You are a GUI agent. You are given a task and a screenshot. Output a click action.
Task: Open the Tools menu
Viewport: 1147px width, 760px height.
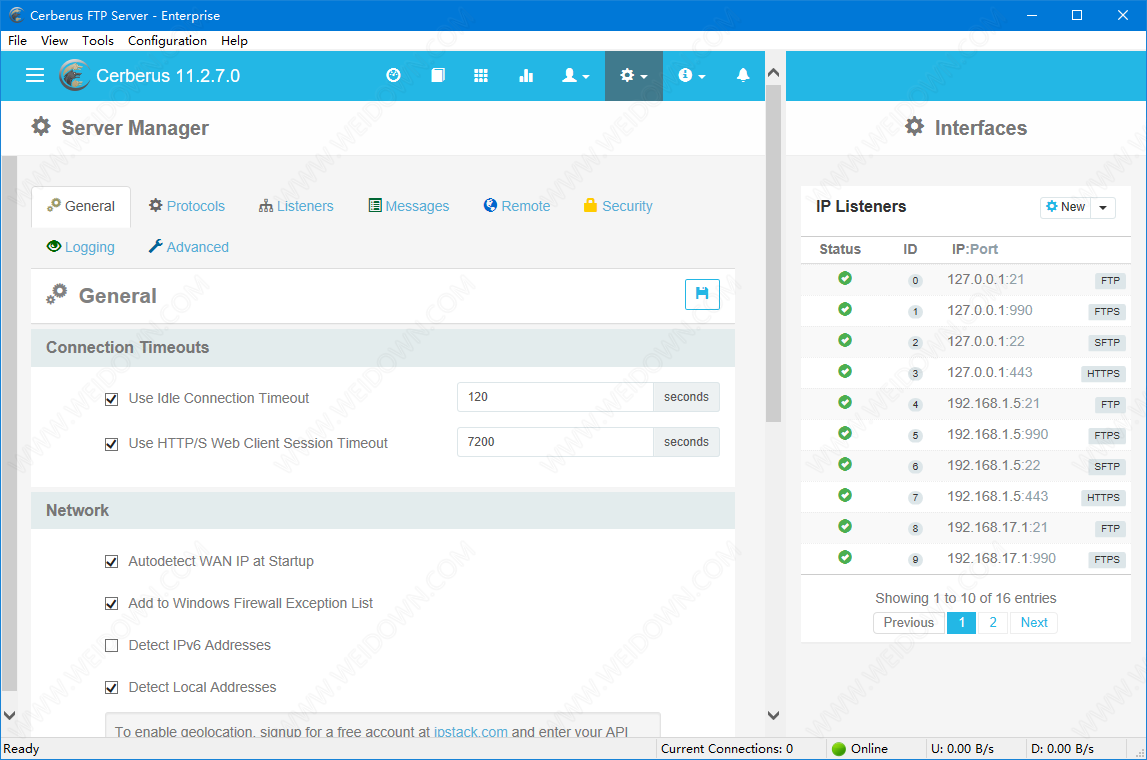click(97, 40)
